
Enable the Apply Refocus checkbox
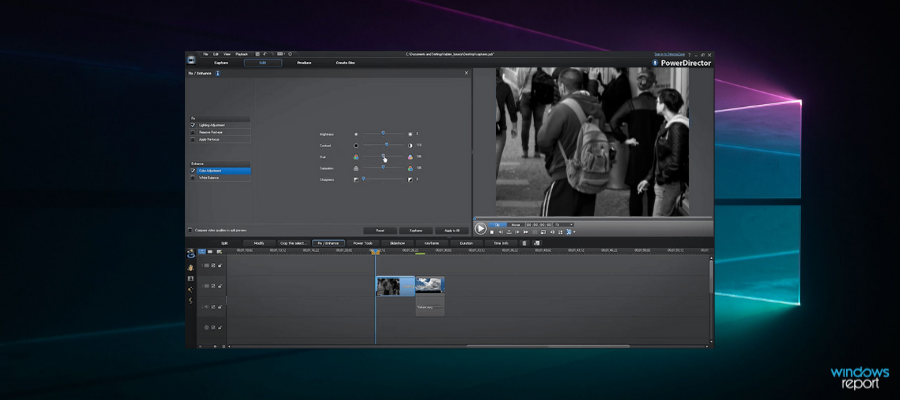point(193,139)
